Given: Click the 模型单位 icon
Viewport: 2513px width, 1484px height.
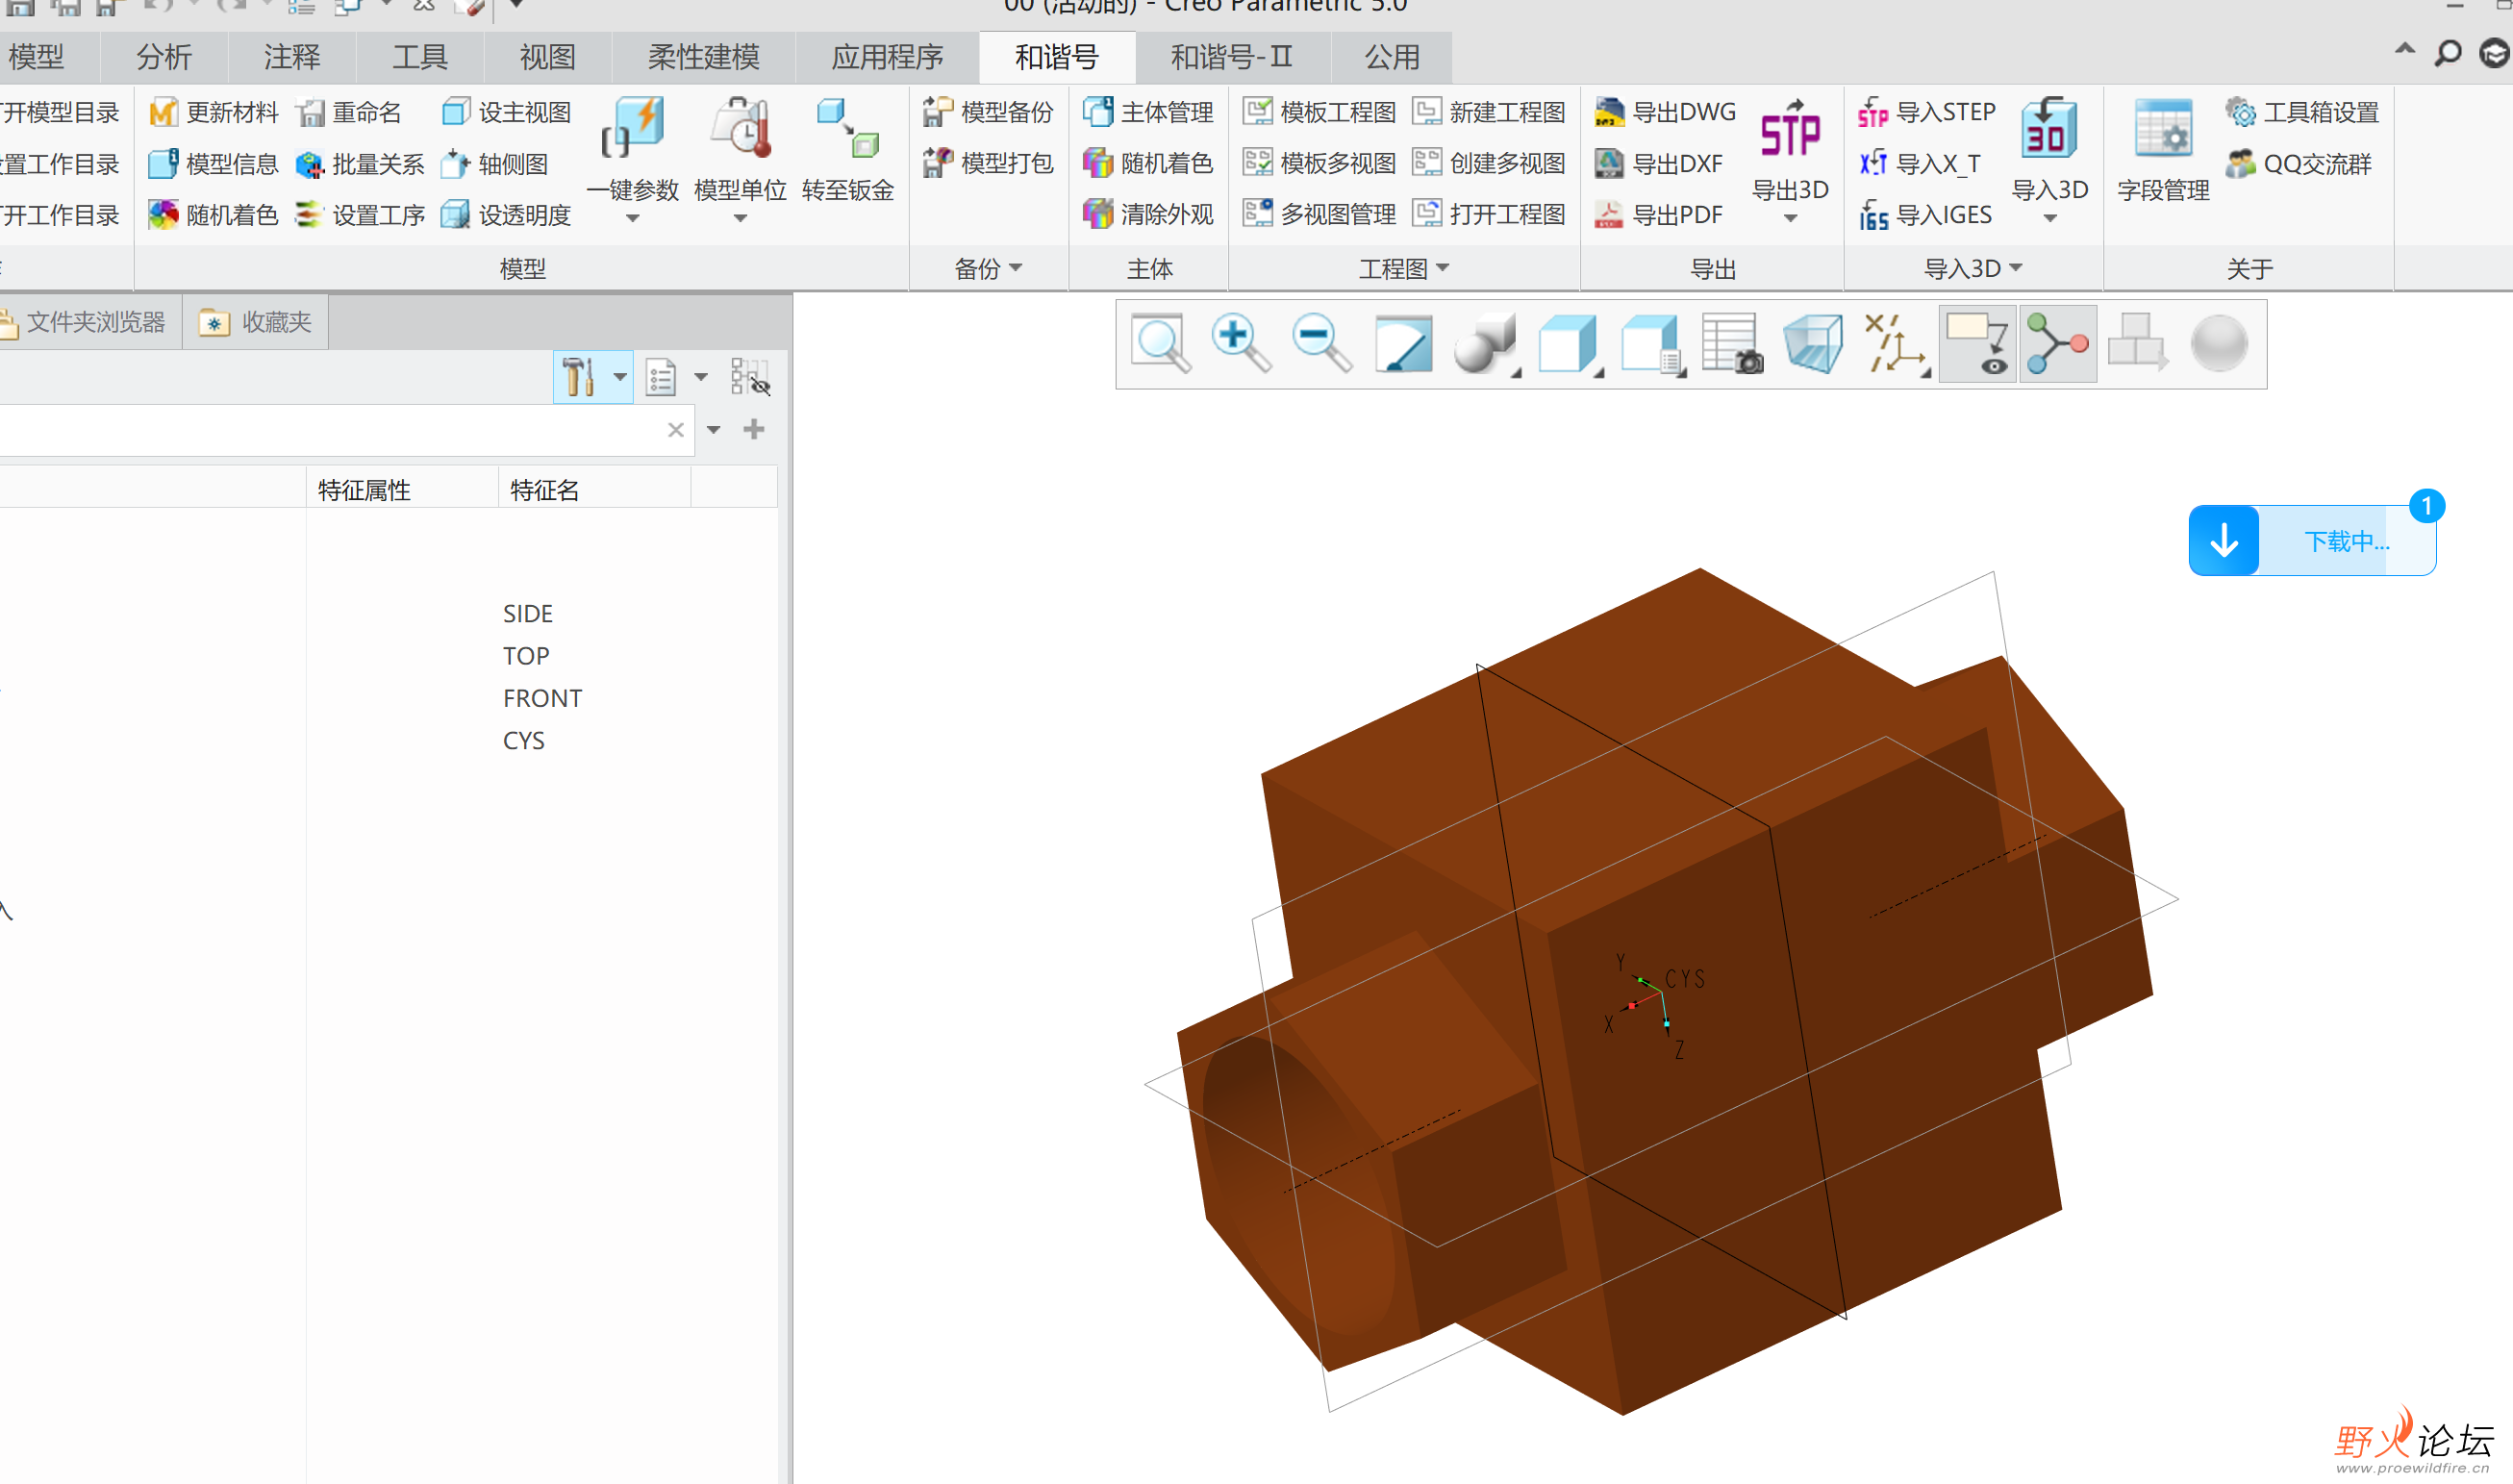Looking at the screenshot, I should 740,128.
